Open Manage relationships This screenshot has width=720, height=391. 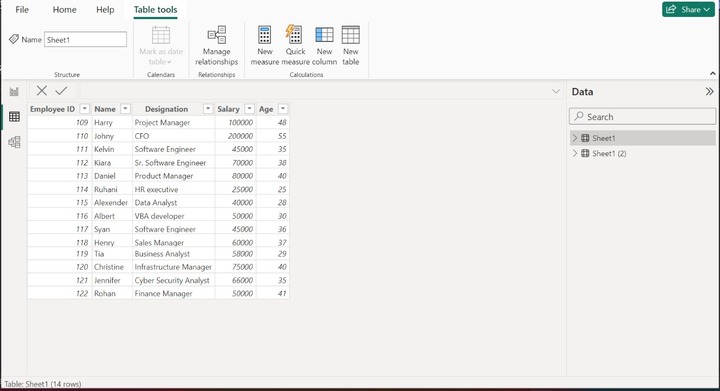(216, 45)
